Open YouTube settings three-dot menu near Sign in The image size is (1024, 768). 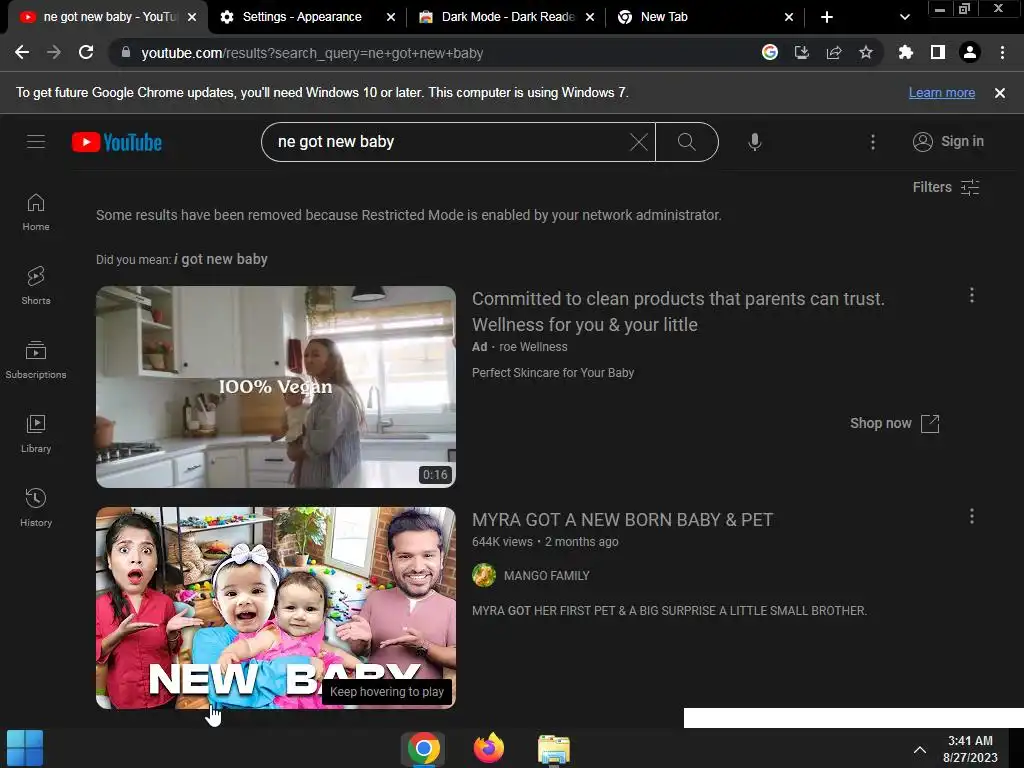(872, 142)
